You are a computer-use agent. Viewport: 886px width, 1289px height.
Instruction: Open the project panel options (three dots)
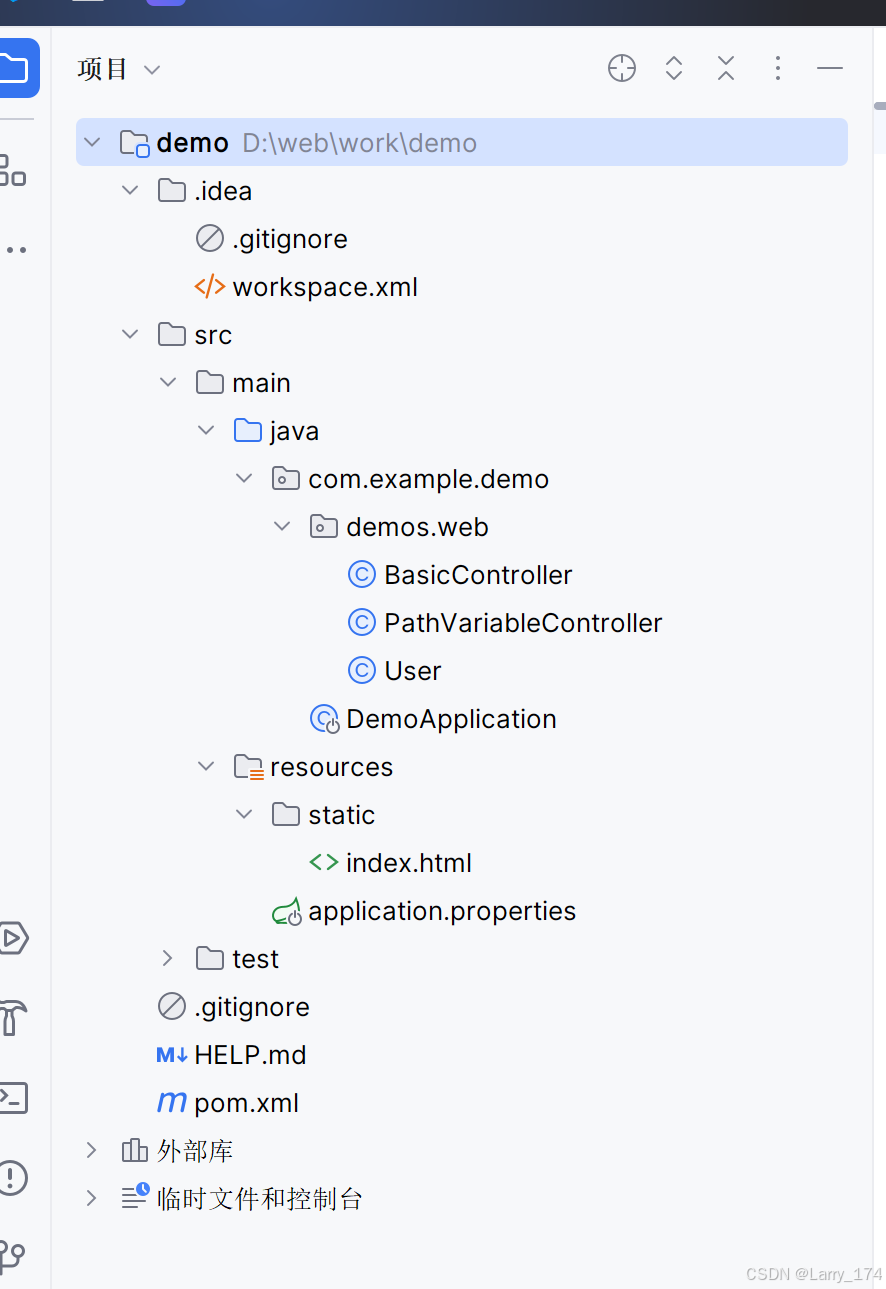778,69
